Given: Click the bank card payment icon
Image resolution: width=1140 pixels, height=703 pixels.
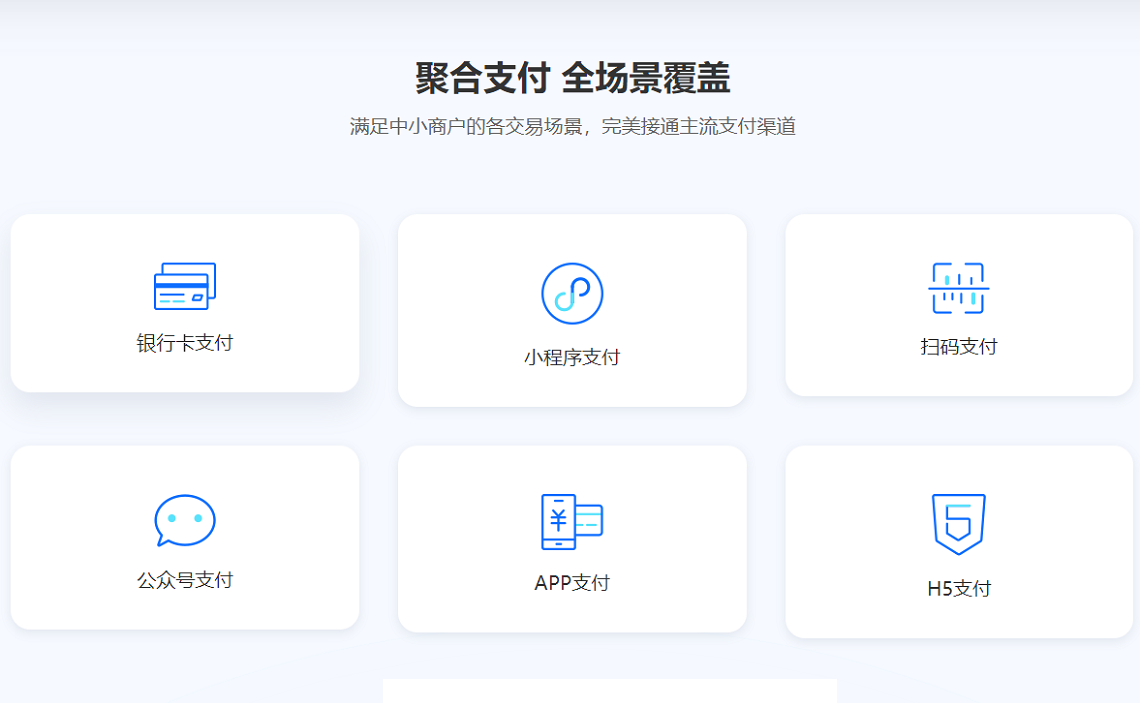Looking at the screenshot, I should (185, 287).
